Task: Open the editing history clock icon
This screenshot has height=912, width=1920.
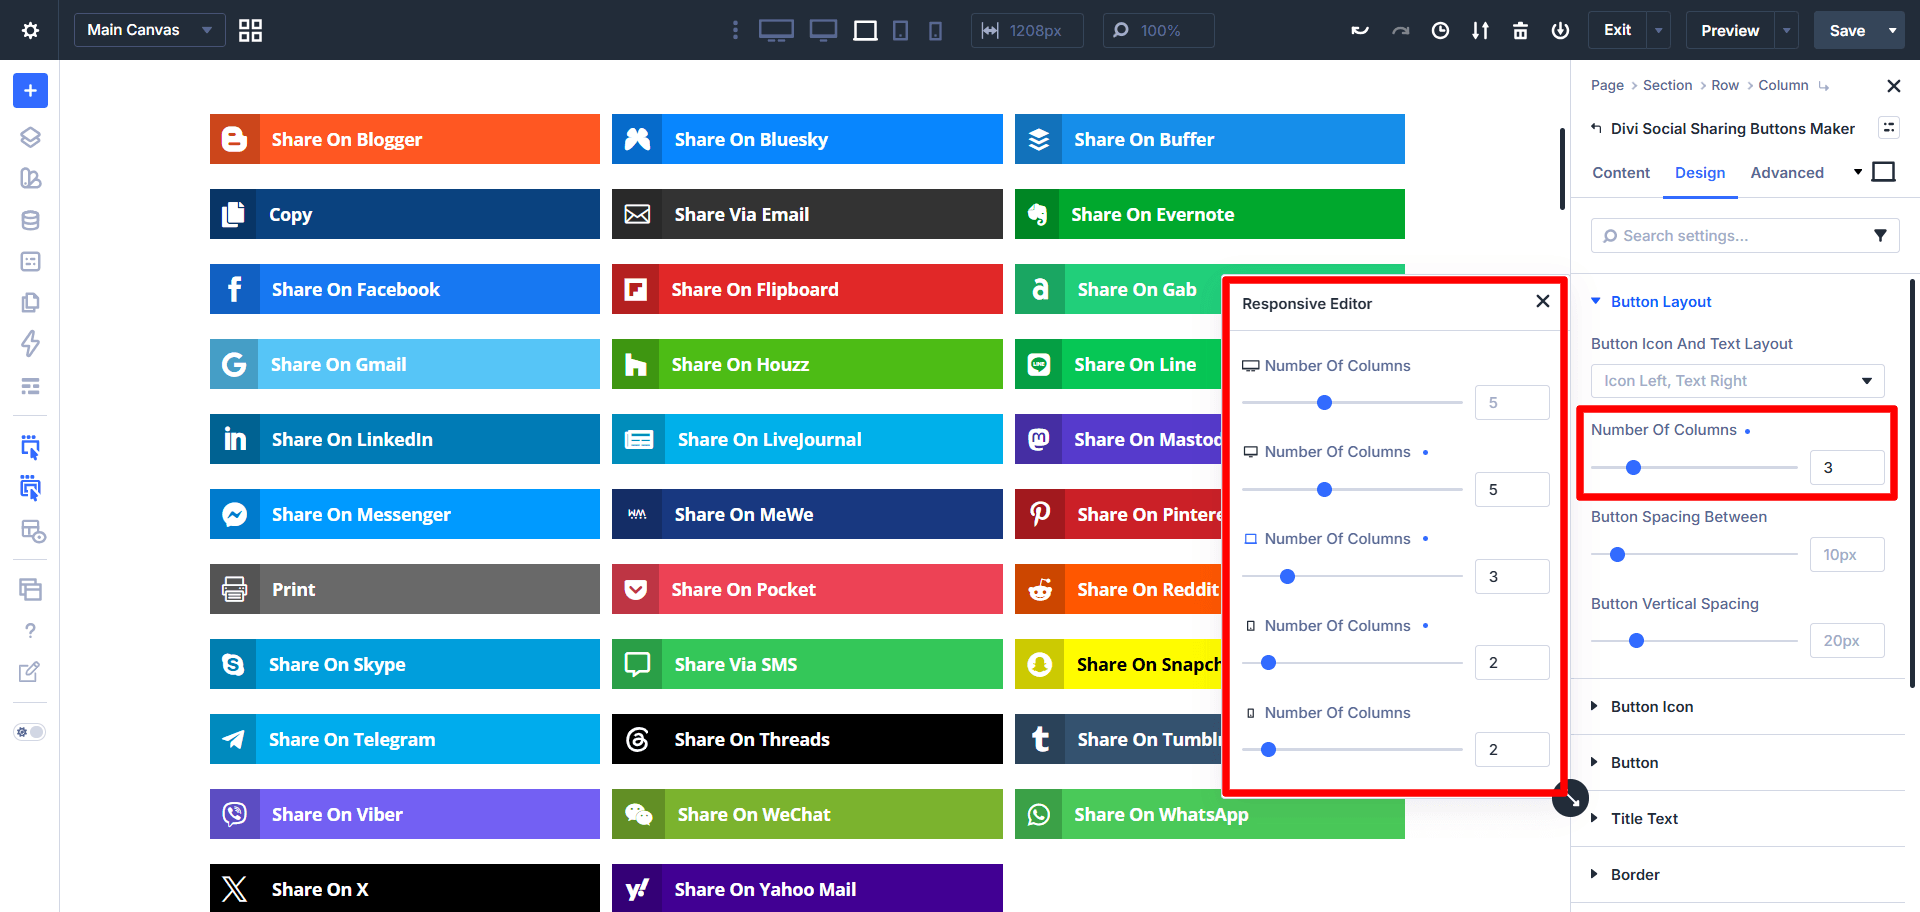Action: click(1440, 30)
